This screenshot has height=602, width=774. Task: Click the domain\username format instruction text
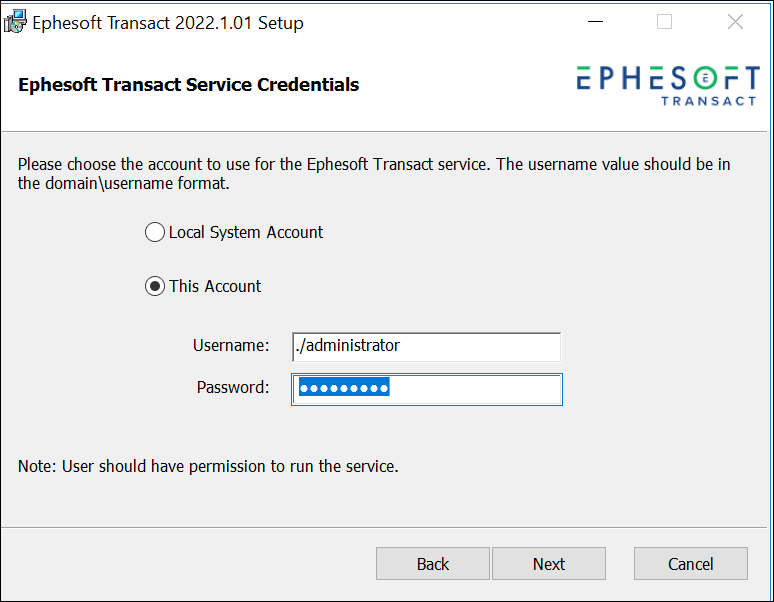coord(374,174)
